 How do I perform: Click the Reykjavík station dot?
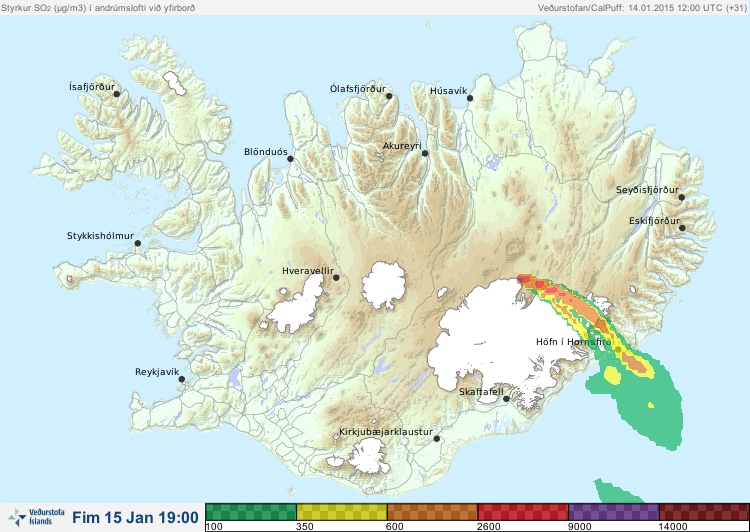coord(182,379)
